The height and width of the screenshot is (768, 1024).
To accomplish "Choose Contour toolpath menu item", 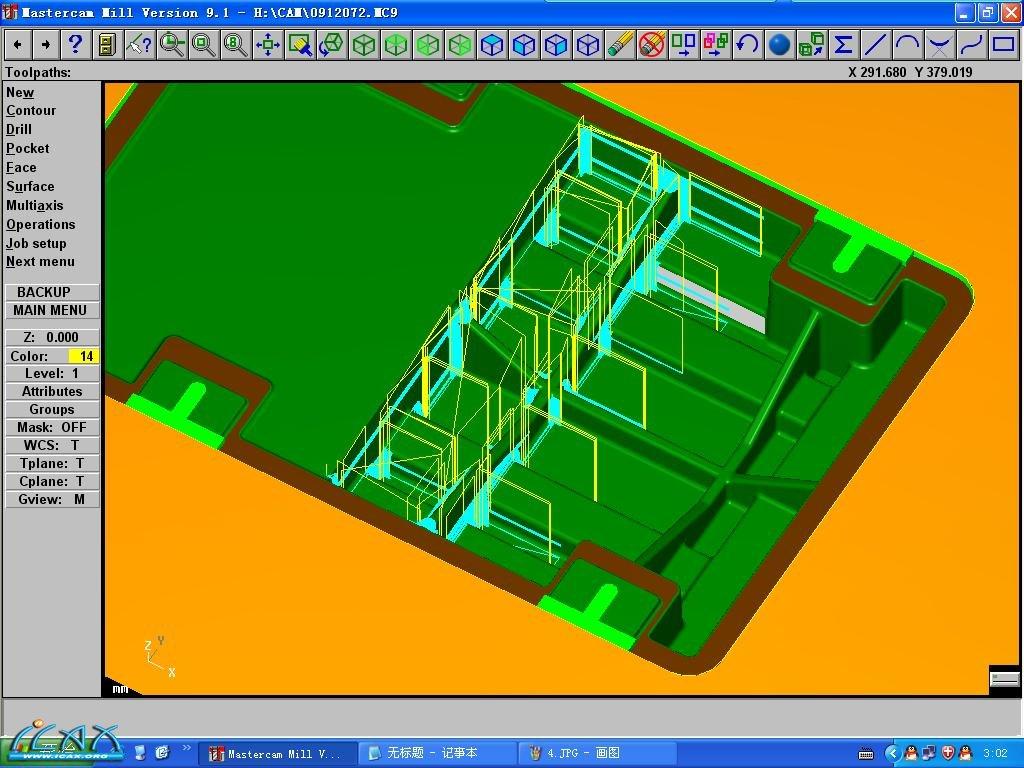I will click(31, 111).
